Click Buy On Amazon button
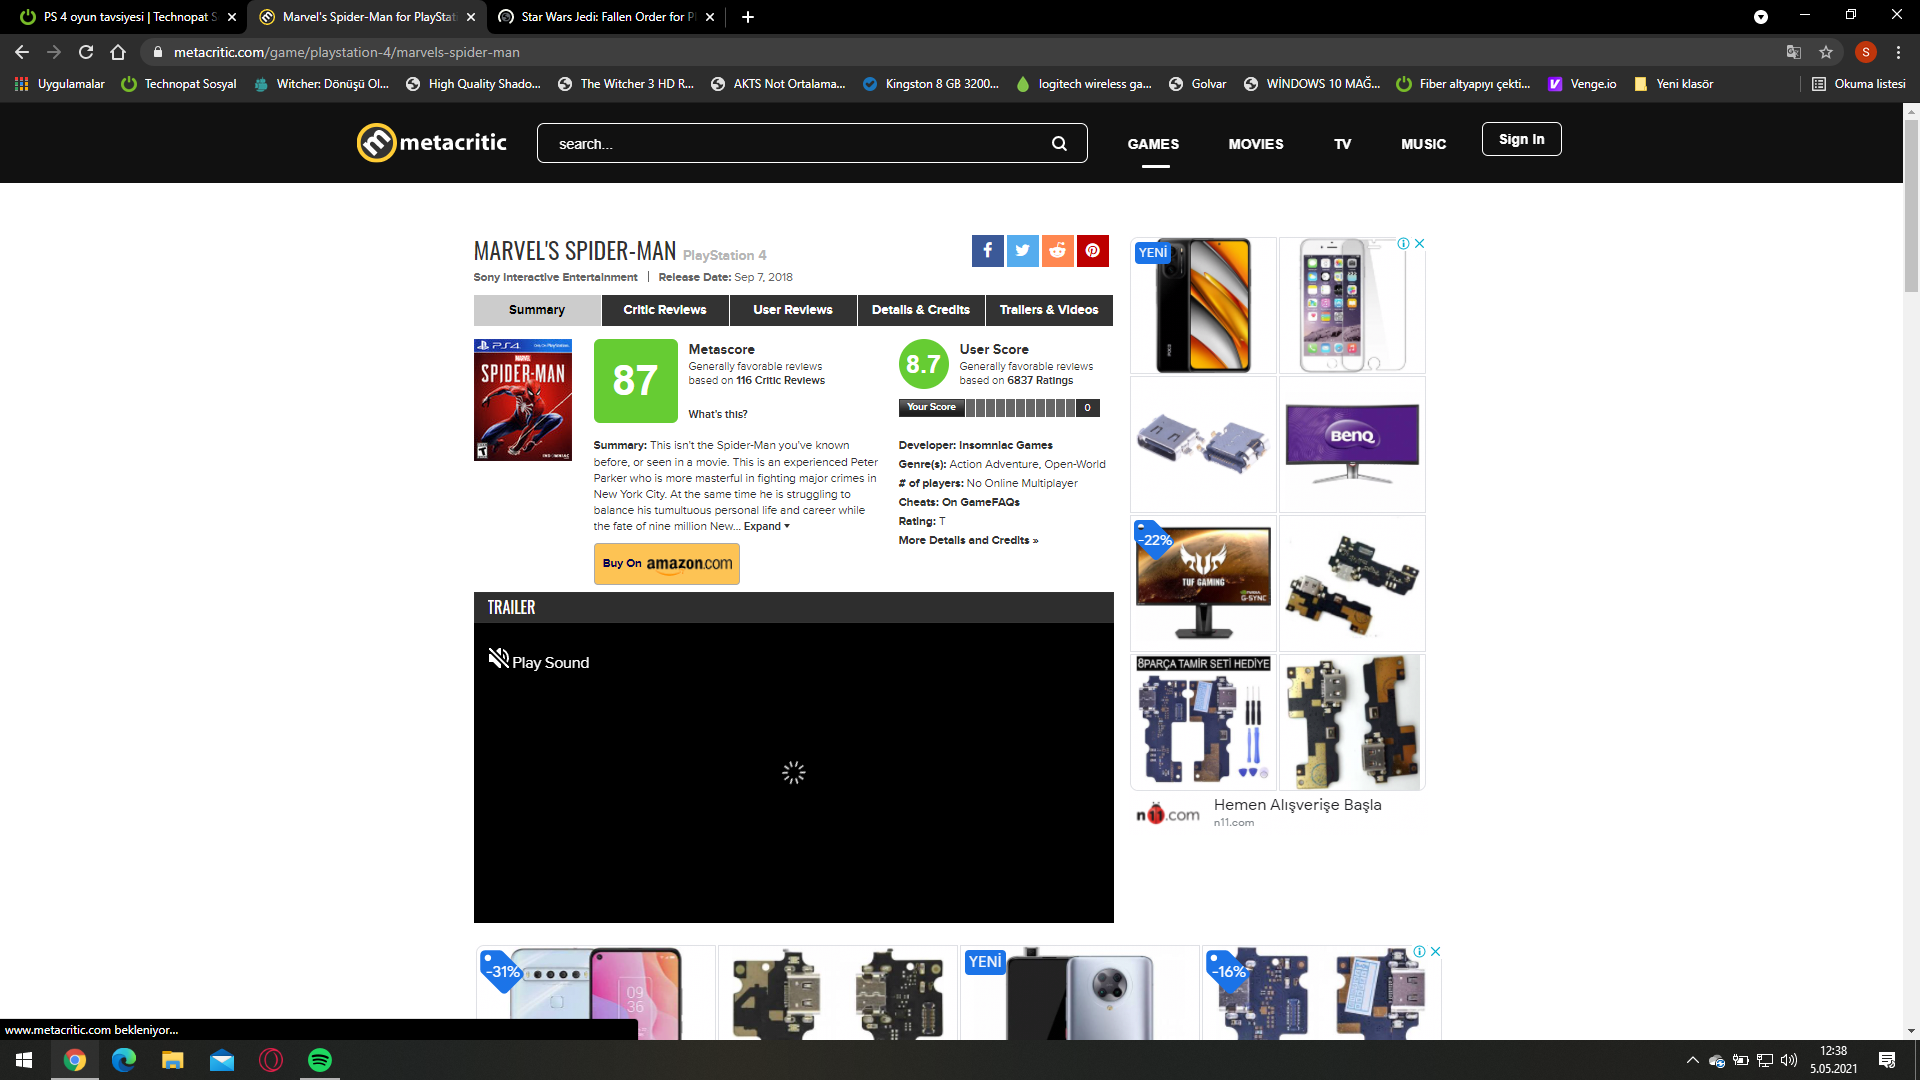 coord(666,564)
